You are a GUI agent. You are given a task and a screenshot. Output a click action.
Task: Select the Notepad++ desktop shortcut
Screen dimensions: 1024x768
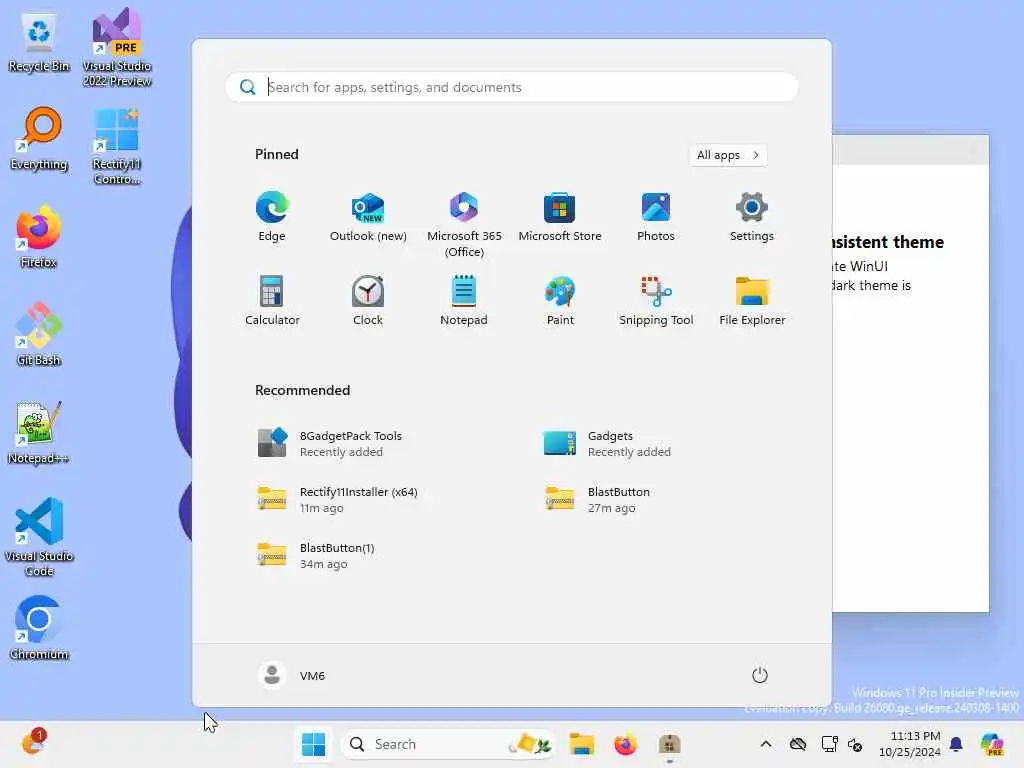(x=39, y=432)
